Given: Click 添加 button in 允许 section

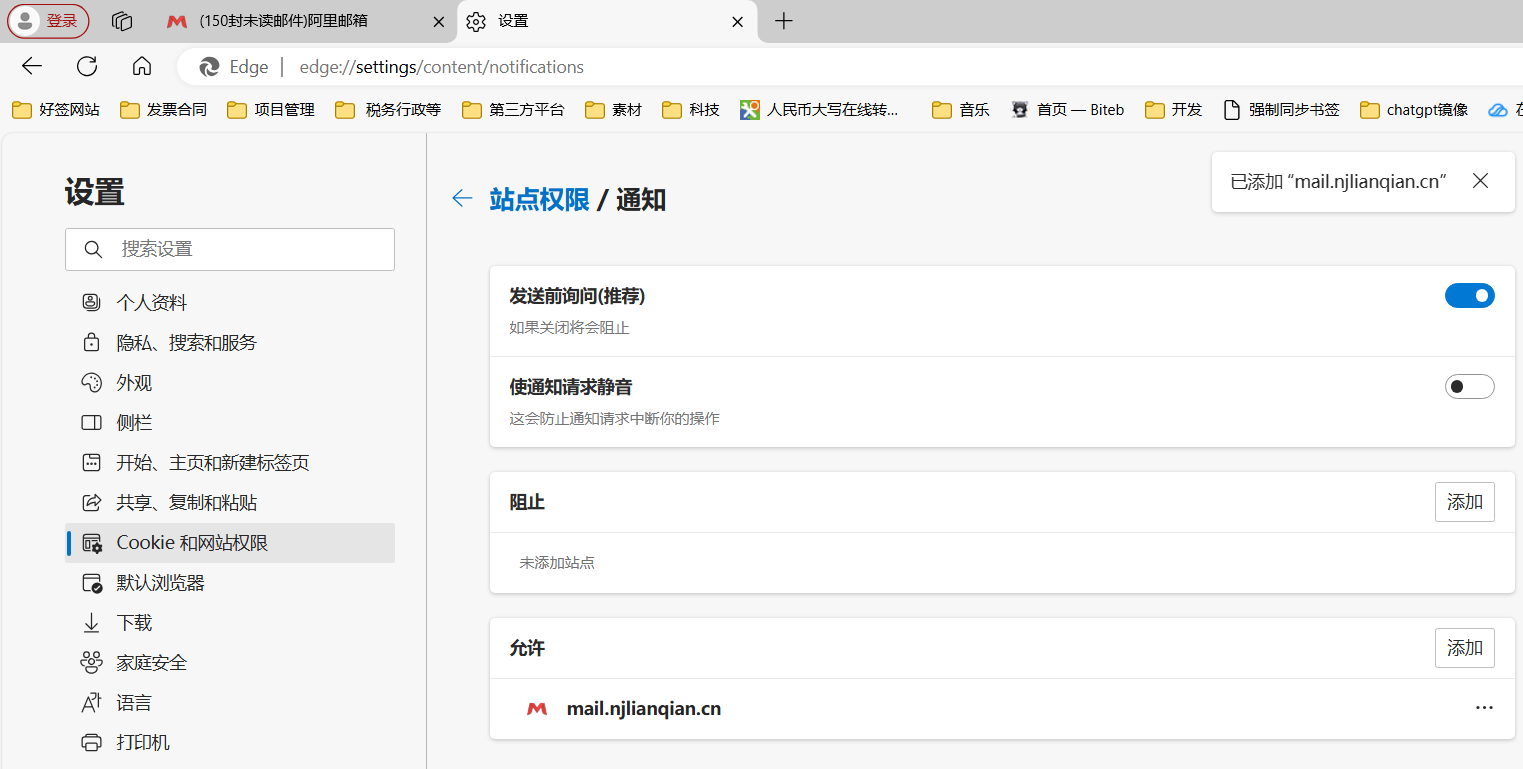Looking at the screenshot, I should tap(1464, 648).
